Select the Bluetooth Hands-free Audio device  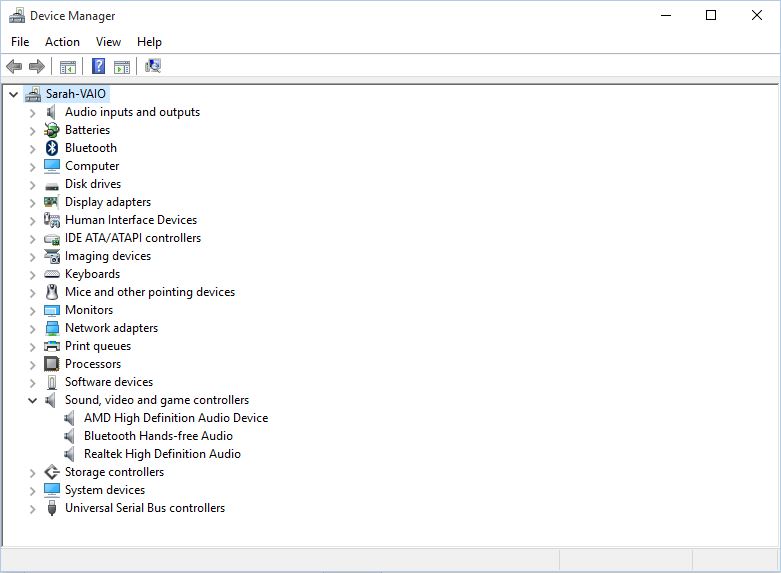[158, 436]
